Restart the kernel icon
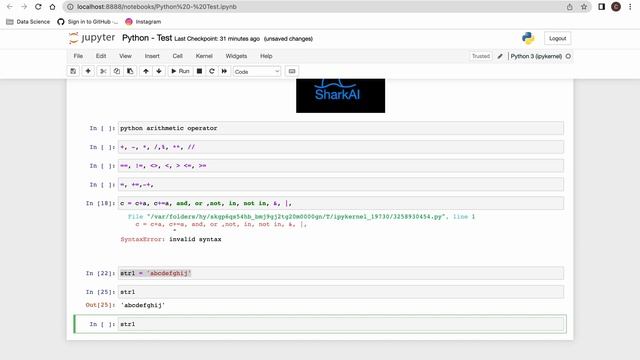Screen dimensions: 640x360 [x=212, y=71]
